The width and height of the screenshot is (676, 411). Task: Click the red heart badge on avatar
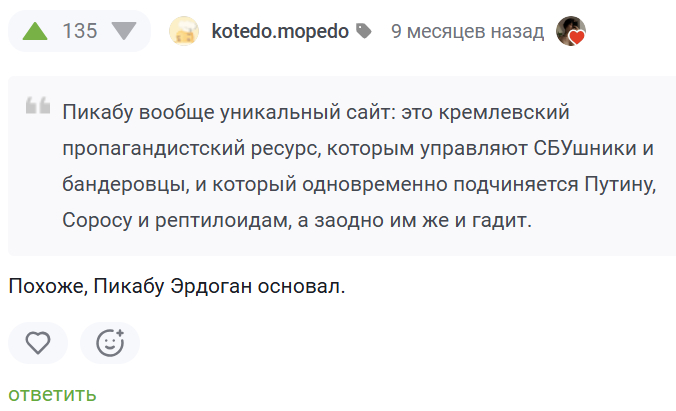click(577, 38)
